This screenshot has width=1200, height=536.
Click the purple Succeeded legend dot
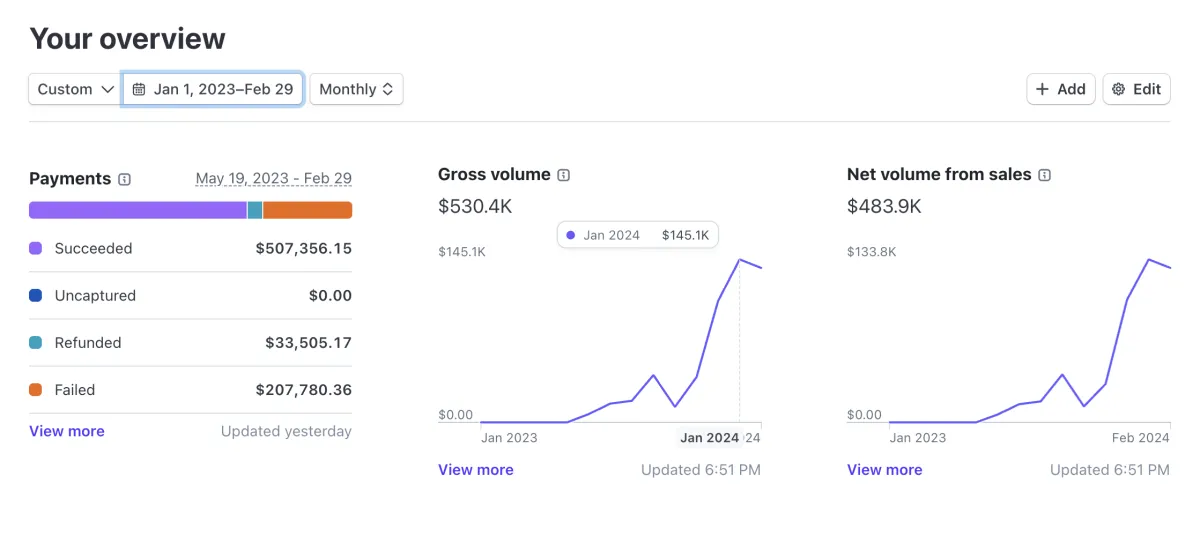point(36,248)
